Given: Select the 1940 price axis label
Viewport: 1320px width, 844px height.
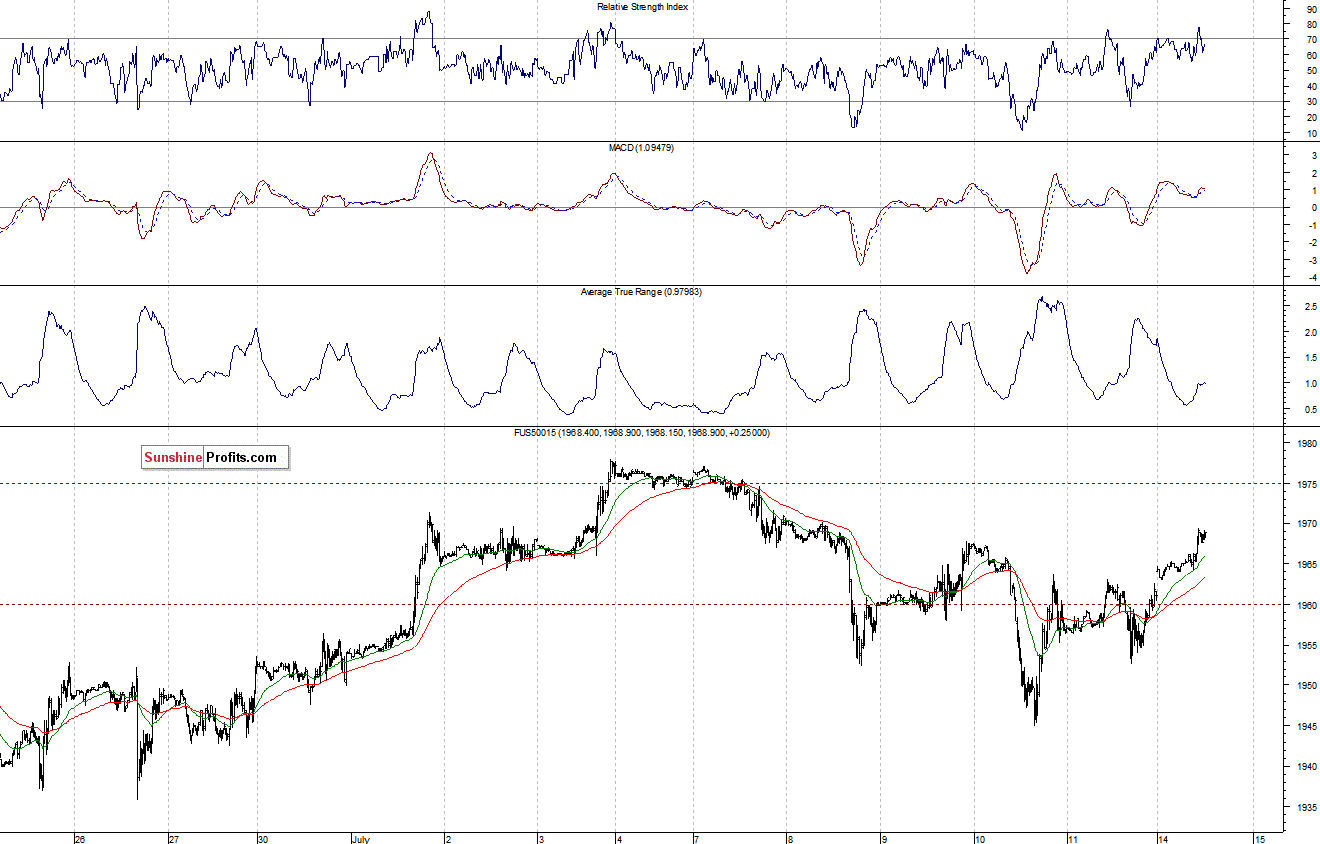Looking at the screenshot, I should (1308, 767).
